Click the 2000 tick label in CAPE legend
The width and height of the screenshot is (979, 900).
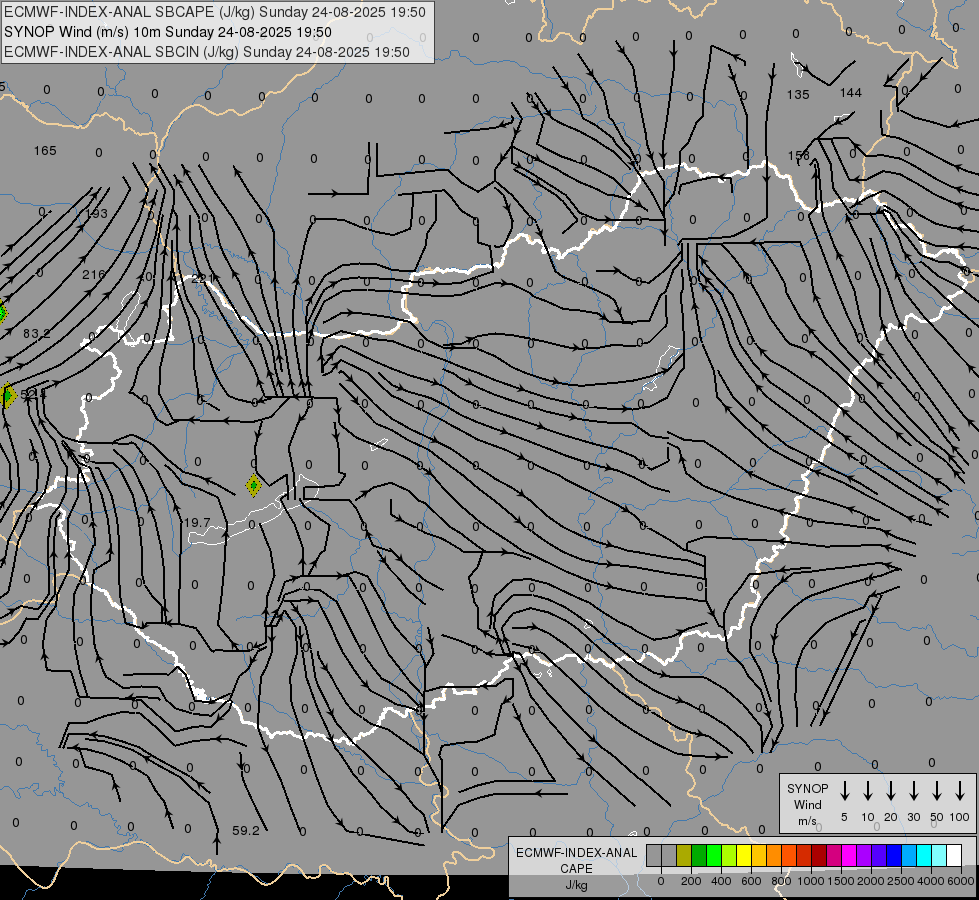tap(870, 881)
